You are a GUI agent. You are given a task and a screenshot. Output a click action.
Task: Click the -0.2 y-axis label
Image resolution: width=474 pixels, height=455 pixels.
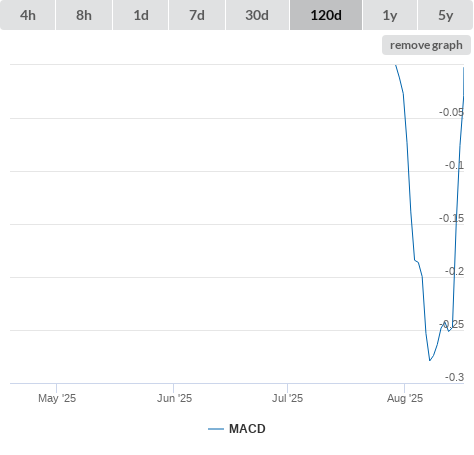coord(454,271)
